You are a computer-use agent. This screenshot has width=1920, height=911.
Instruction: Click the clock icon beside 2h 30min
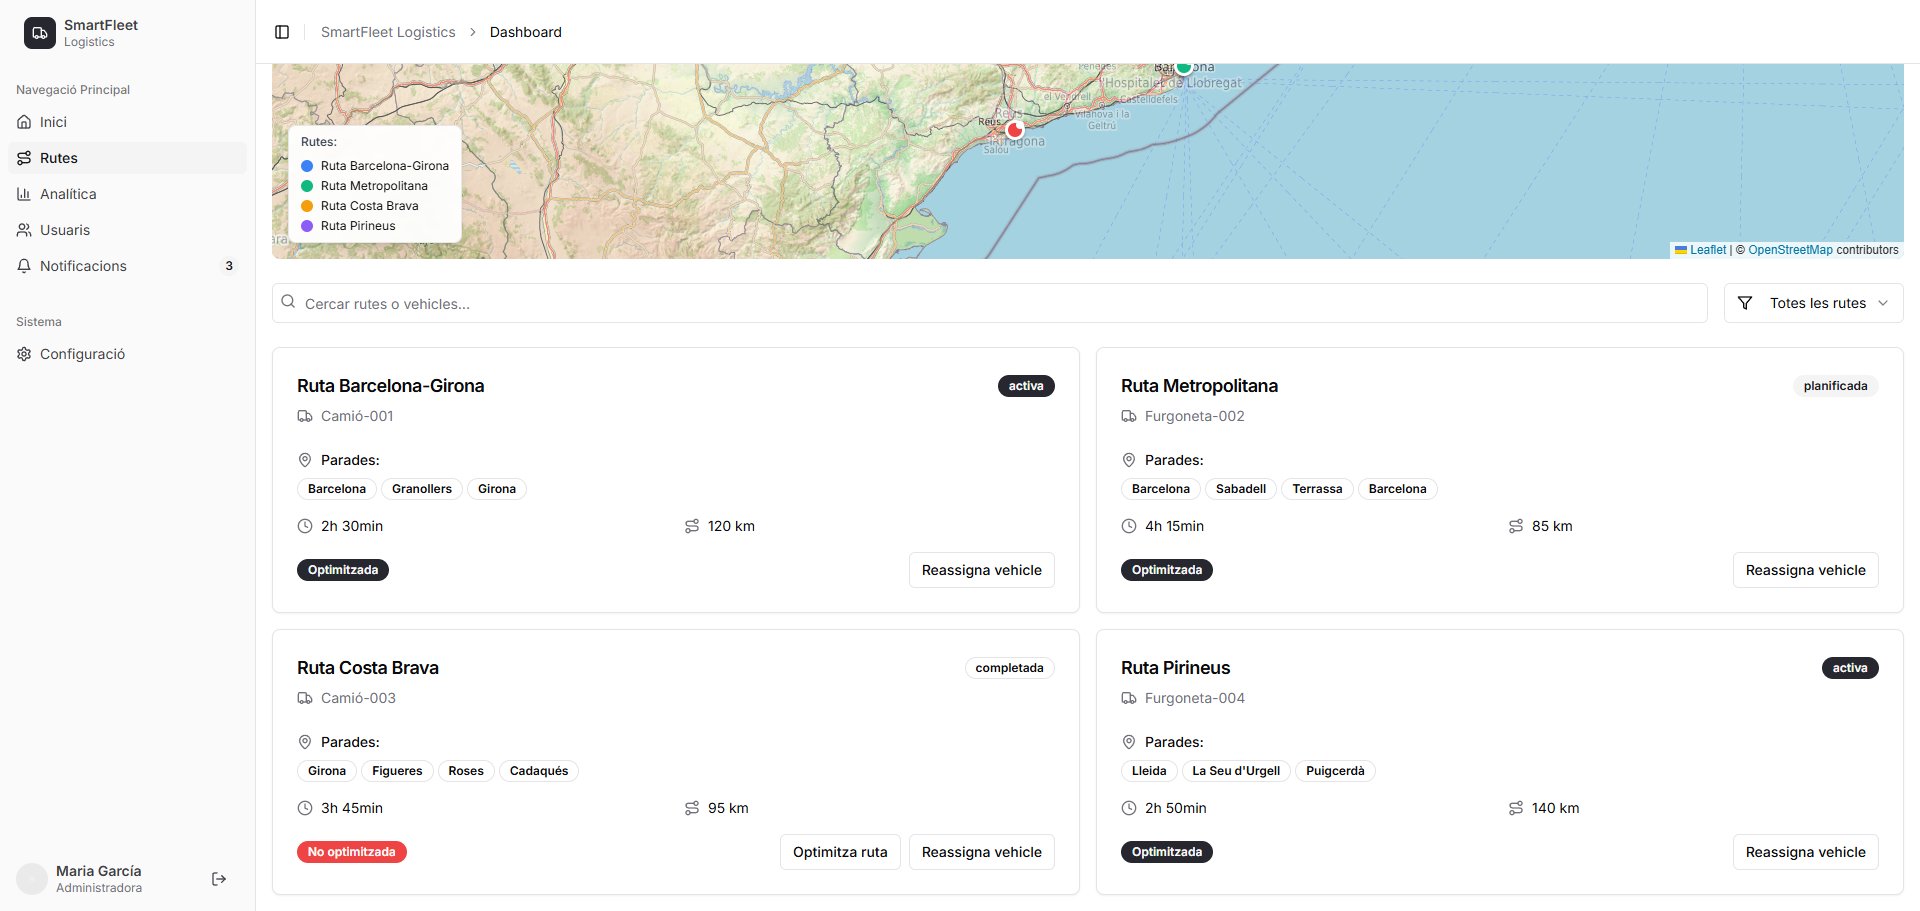305,526
